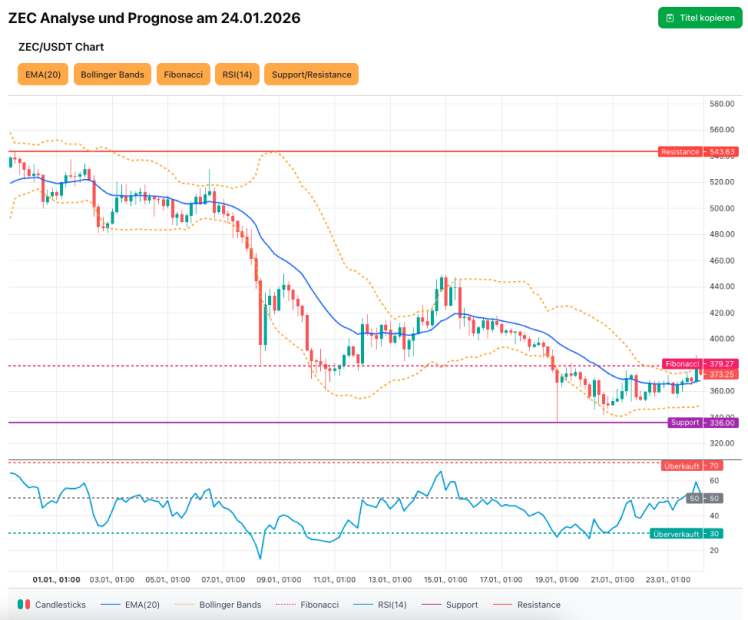Toggle the EMA(20) indicator button
748x620 pixels.
42,74
